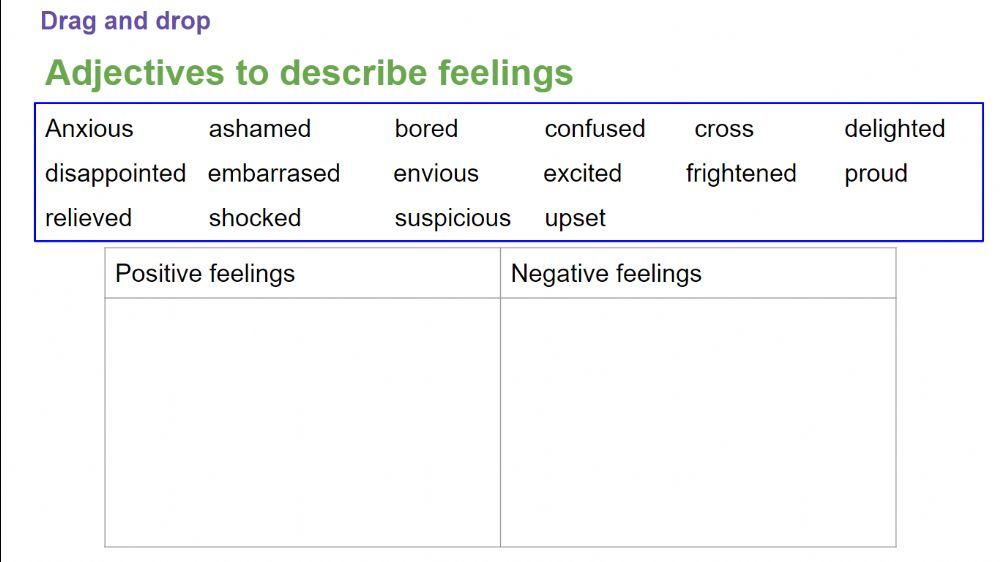This screenshot has height=562, width=1000.
Task: Click the 'delighted' adjective
Action: pyautogui.click(x=894, y=129)
